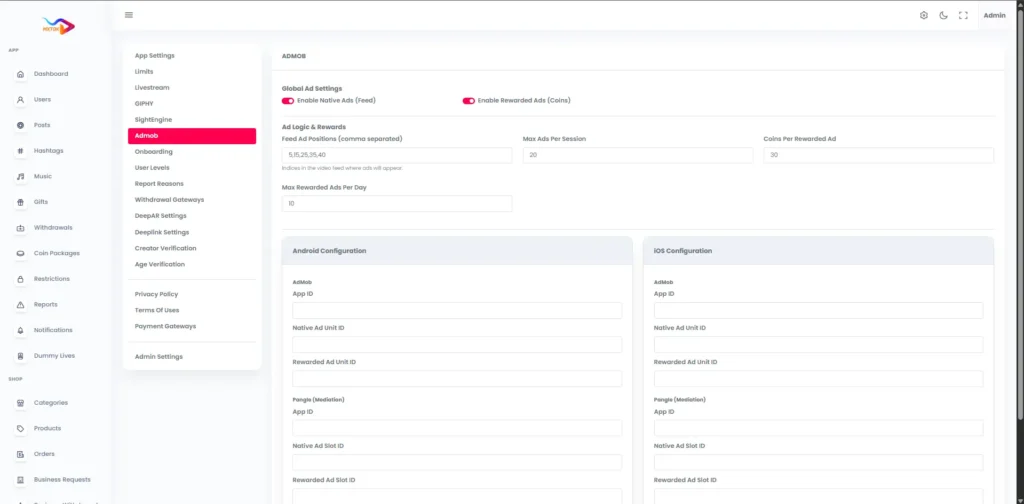Click the Gifts icon
This screenshot has width=1024, height=504.
(x=20, y=202)
